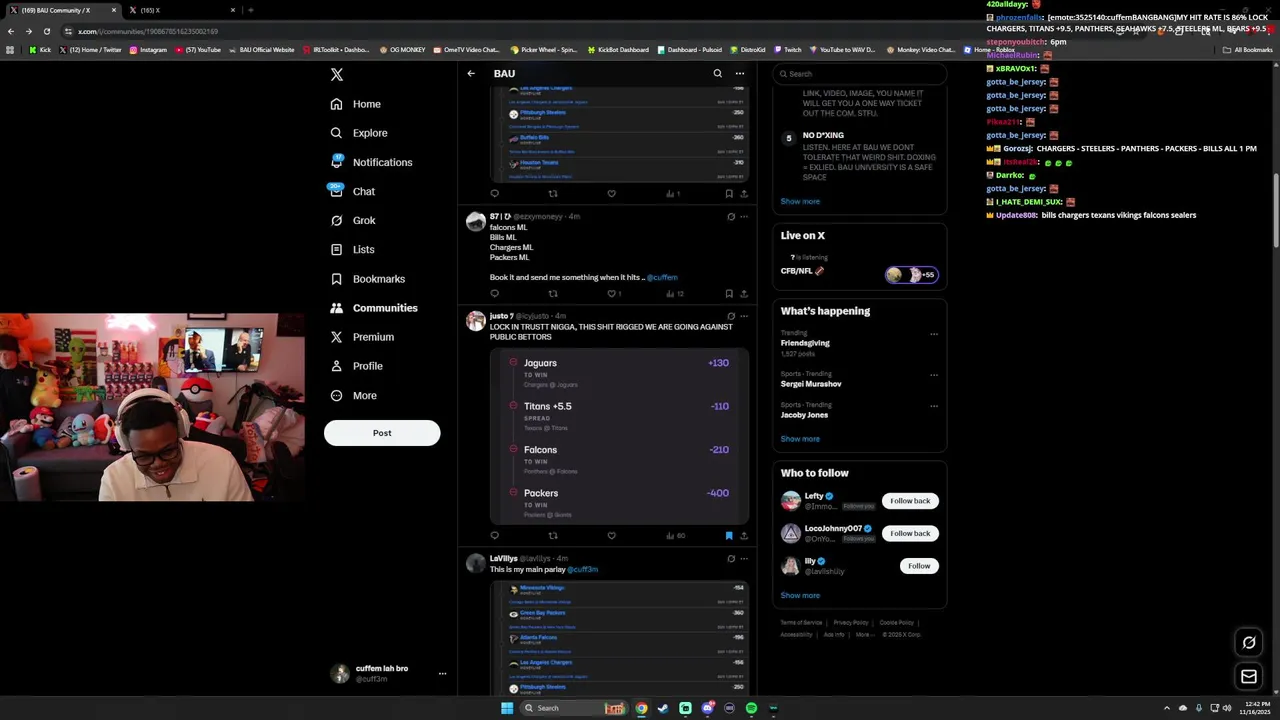Open the @cuffem mention in ezxymoneyy post
The height and width of the screenshot is (720, 1280).
coord(662,277)
